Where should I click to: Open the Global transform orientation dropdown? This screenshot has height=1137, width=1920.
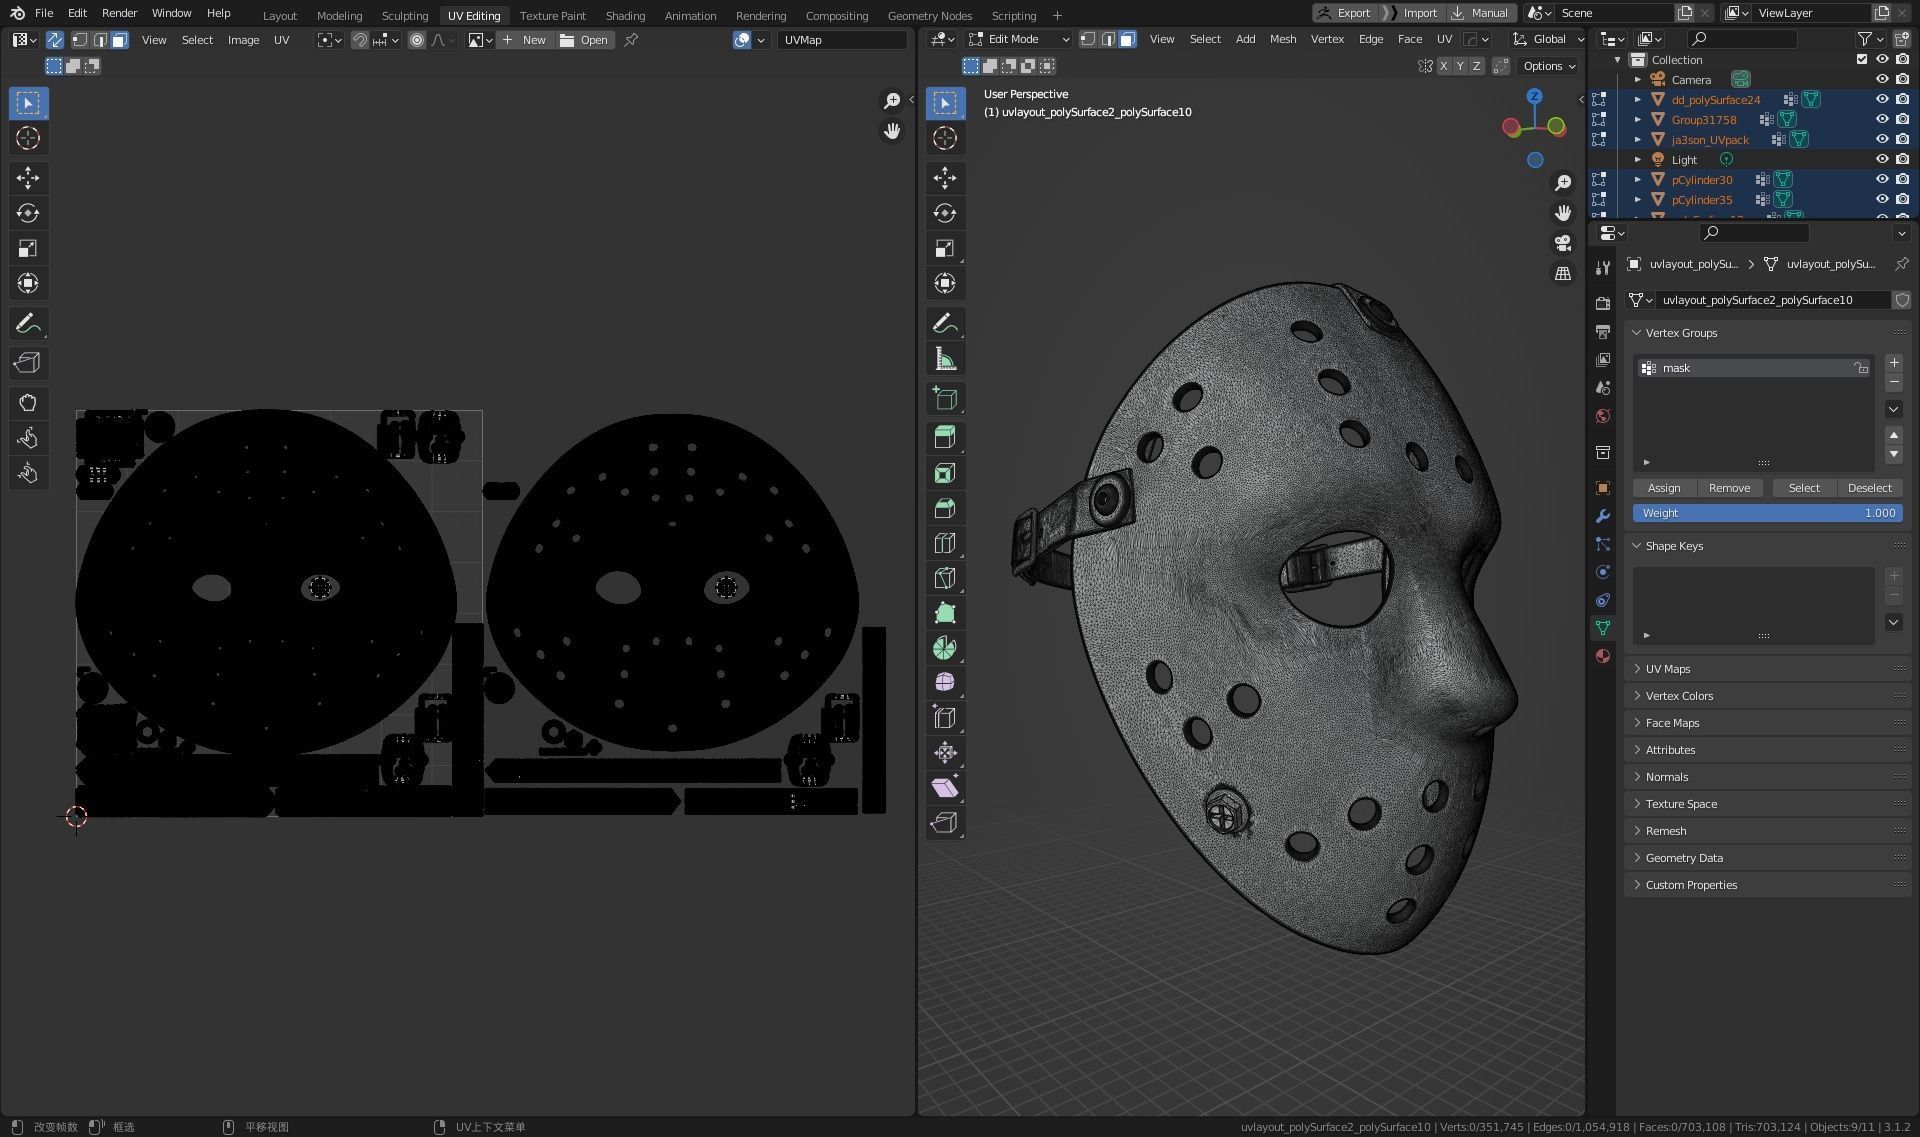pyautogui.click(x=1548, y=39)
